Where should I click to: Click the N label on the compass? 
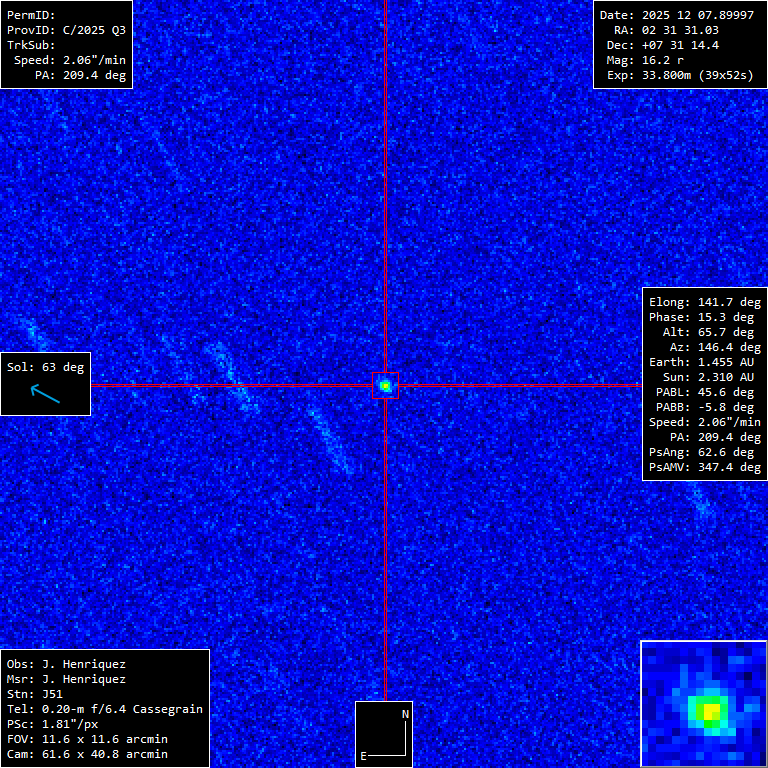[405, 714]
